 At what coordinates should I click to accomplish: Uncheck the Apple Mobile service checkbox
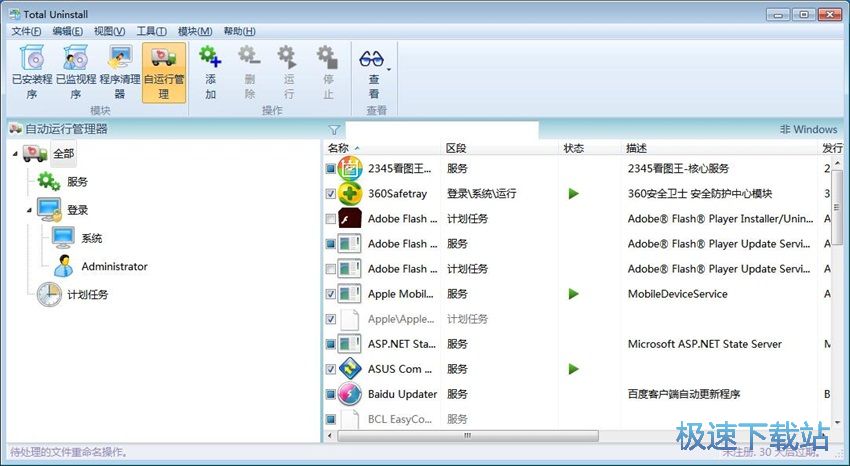coord(331,294)
